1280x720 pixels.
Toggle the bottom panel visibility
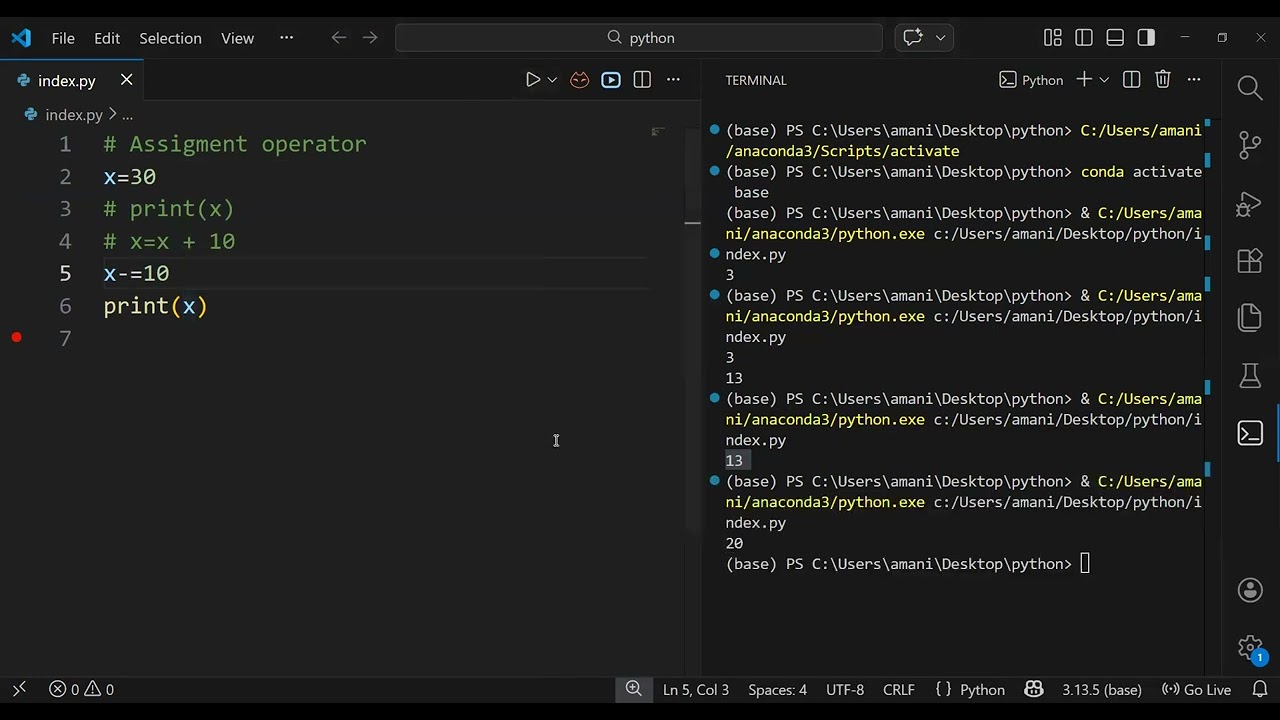(1115, 37)
